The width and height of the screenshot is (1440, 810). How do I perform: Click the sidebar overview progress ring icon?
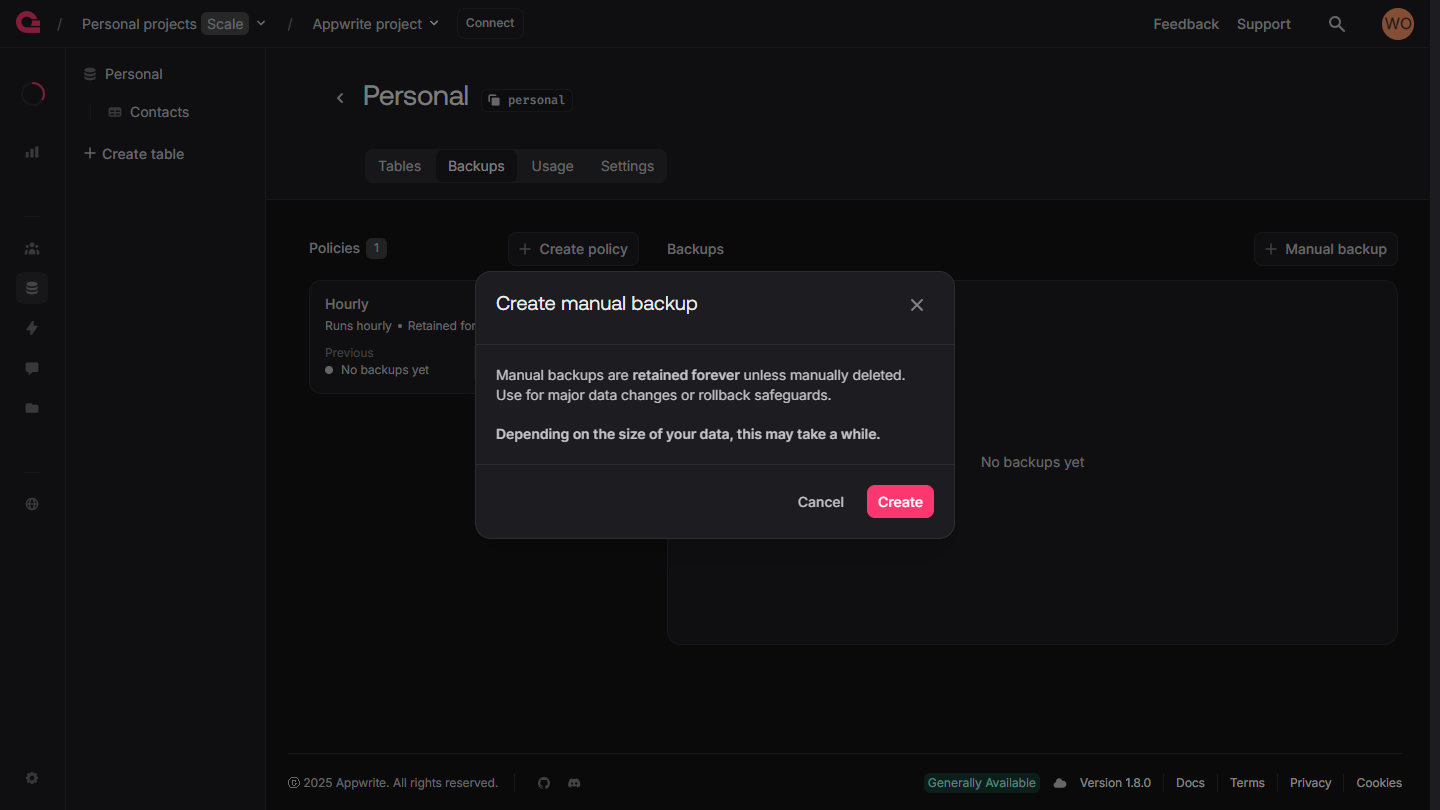(32, 94)
